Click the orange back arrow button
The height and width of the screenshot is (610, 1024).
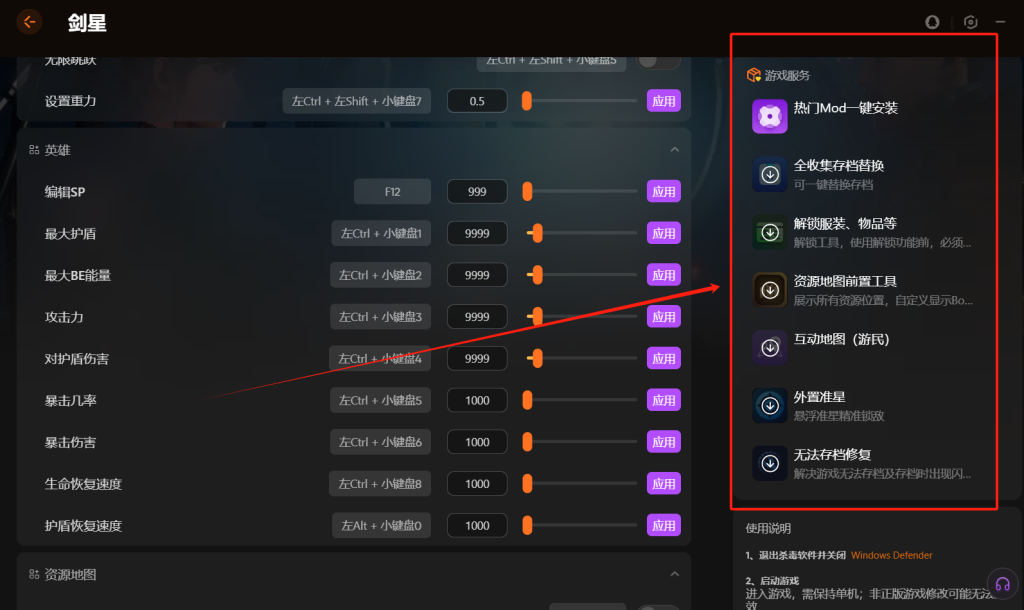click(29, 22)
